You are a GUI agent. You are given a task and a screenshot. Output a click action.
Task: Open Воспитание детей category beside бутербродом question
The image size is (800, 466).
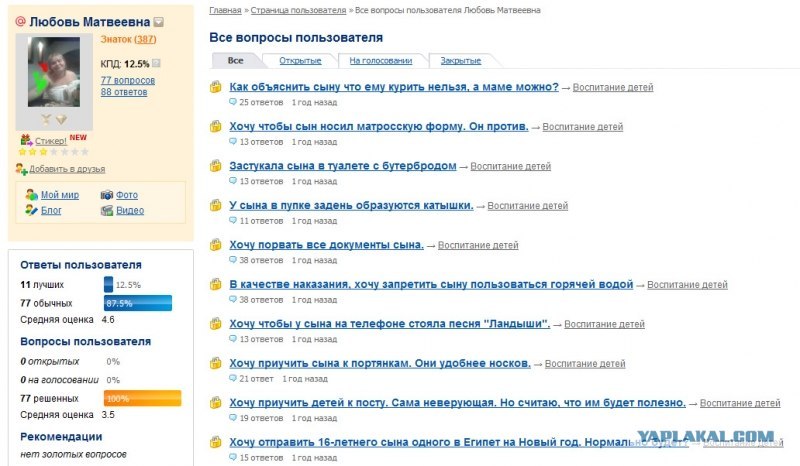coord(511,166)
